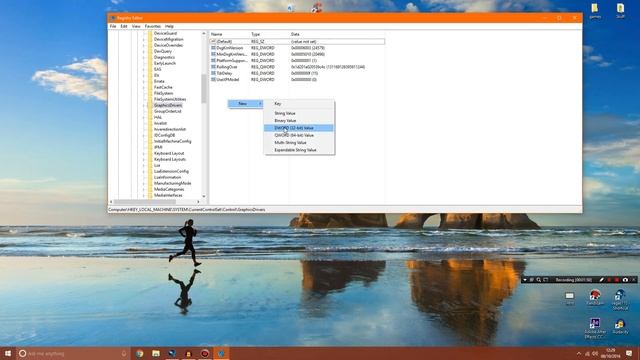640x360 pixels.
Task: Click the MinDxgKrnlVersion value icon
Action: click(x=213, y=54)
